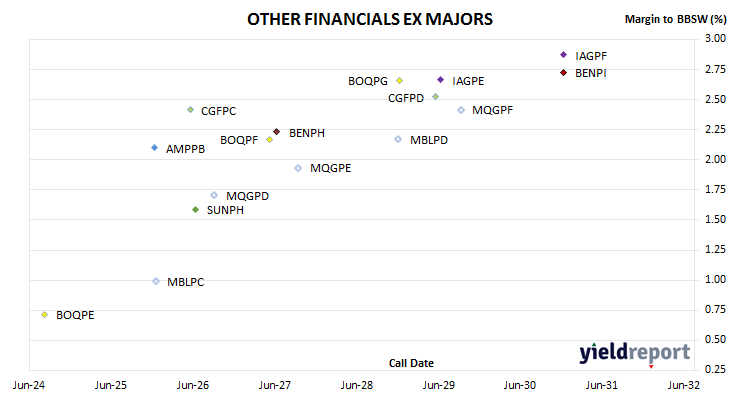The width and height of the screenshot is (730, 399).
Task: Click the BOQPG yellow diamond marker
Action: [399, 81]
